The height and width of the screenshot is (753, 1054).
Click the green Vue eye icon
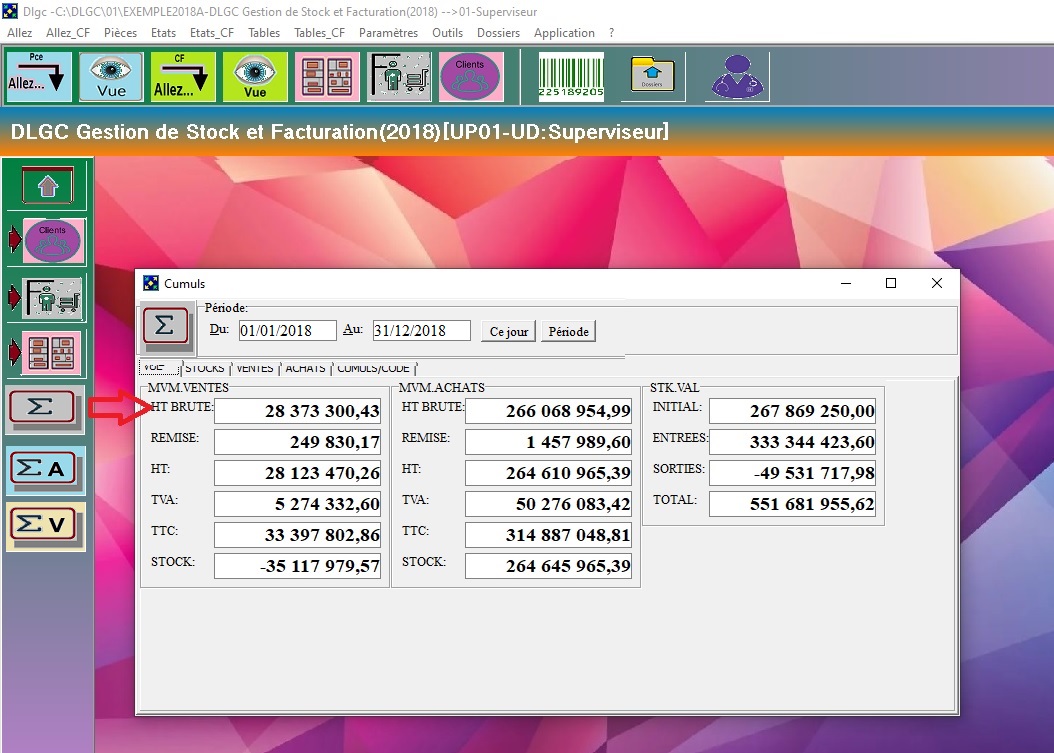(255, 77)
